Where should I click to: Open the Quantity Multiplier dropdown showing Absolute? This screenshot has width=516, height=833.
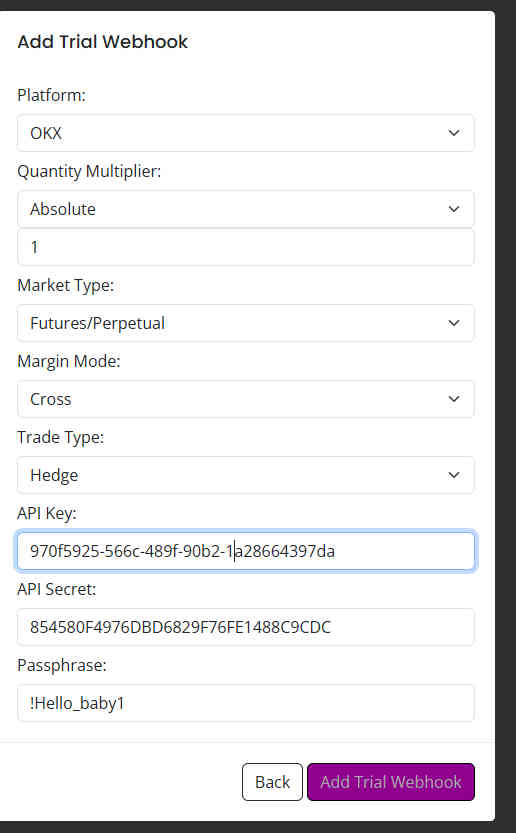(x=246, y=209)
